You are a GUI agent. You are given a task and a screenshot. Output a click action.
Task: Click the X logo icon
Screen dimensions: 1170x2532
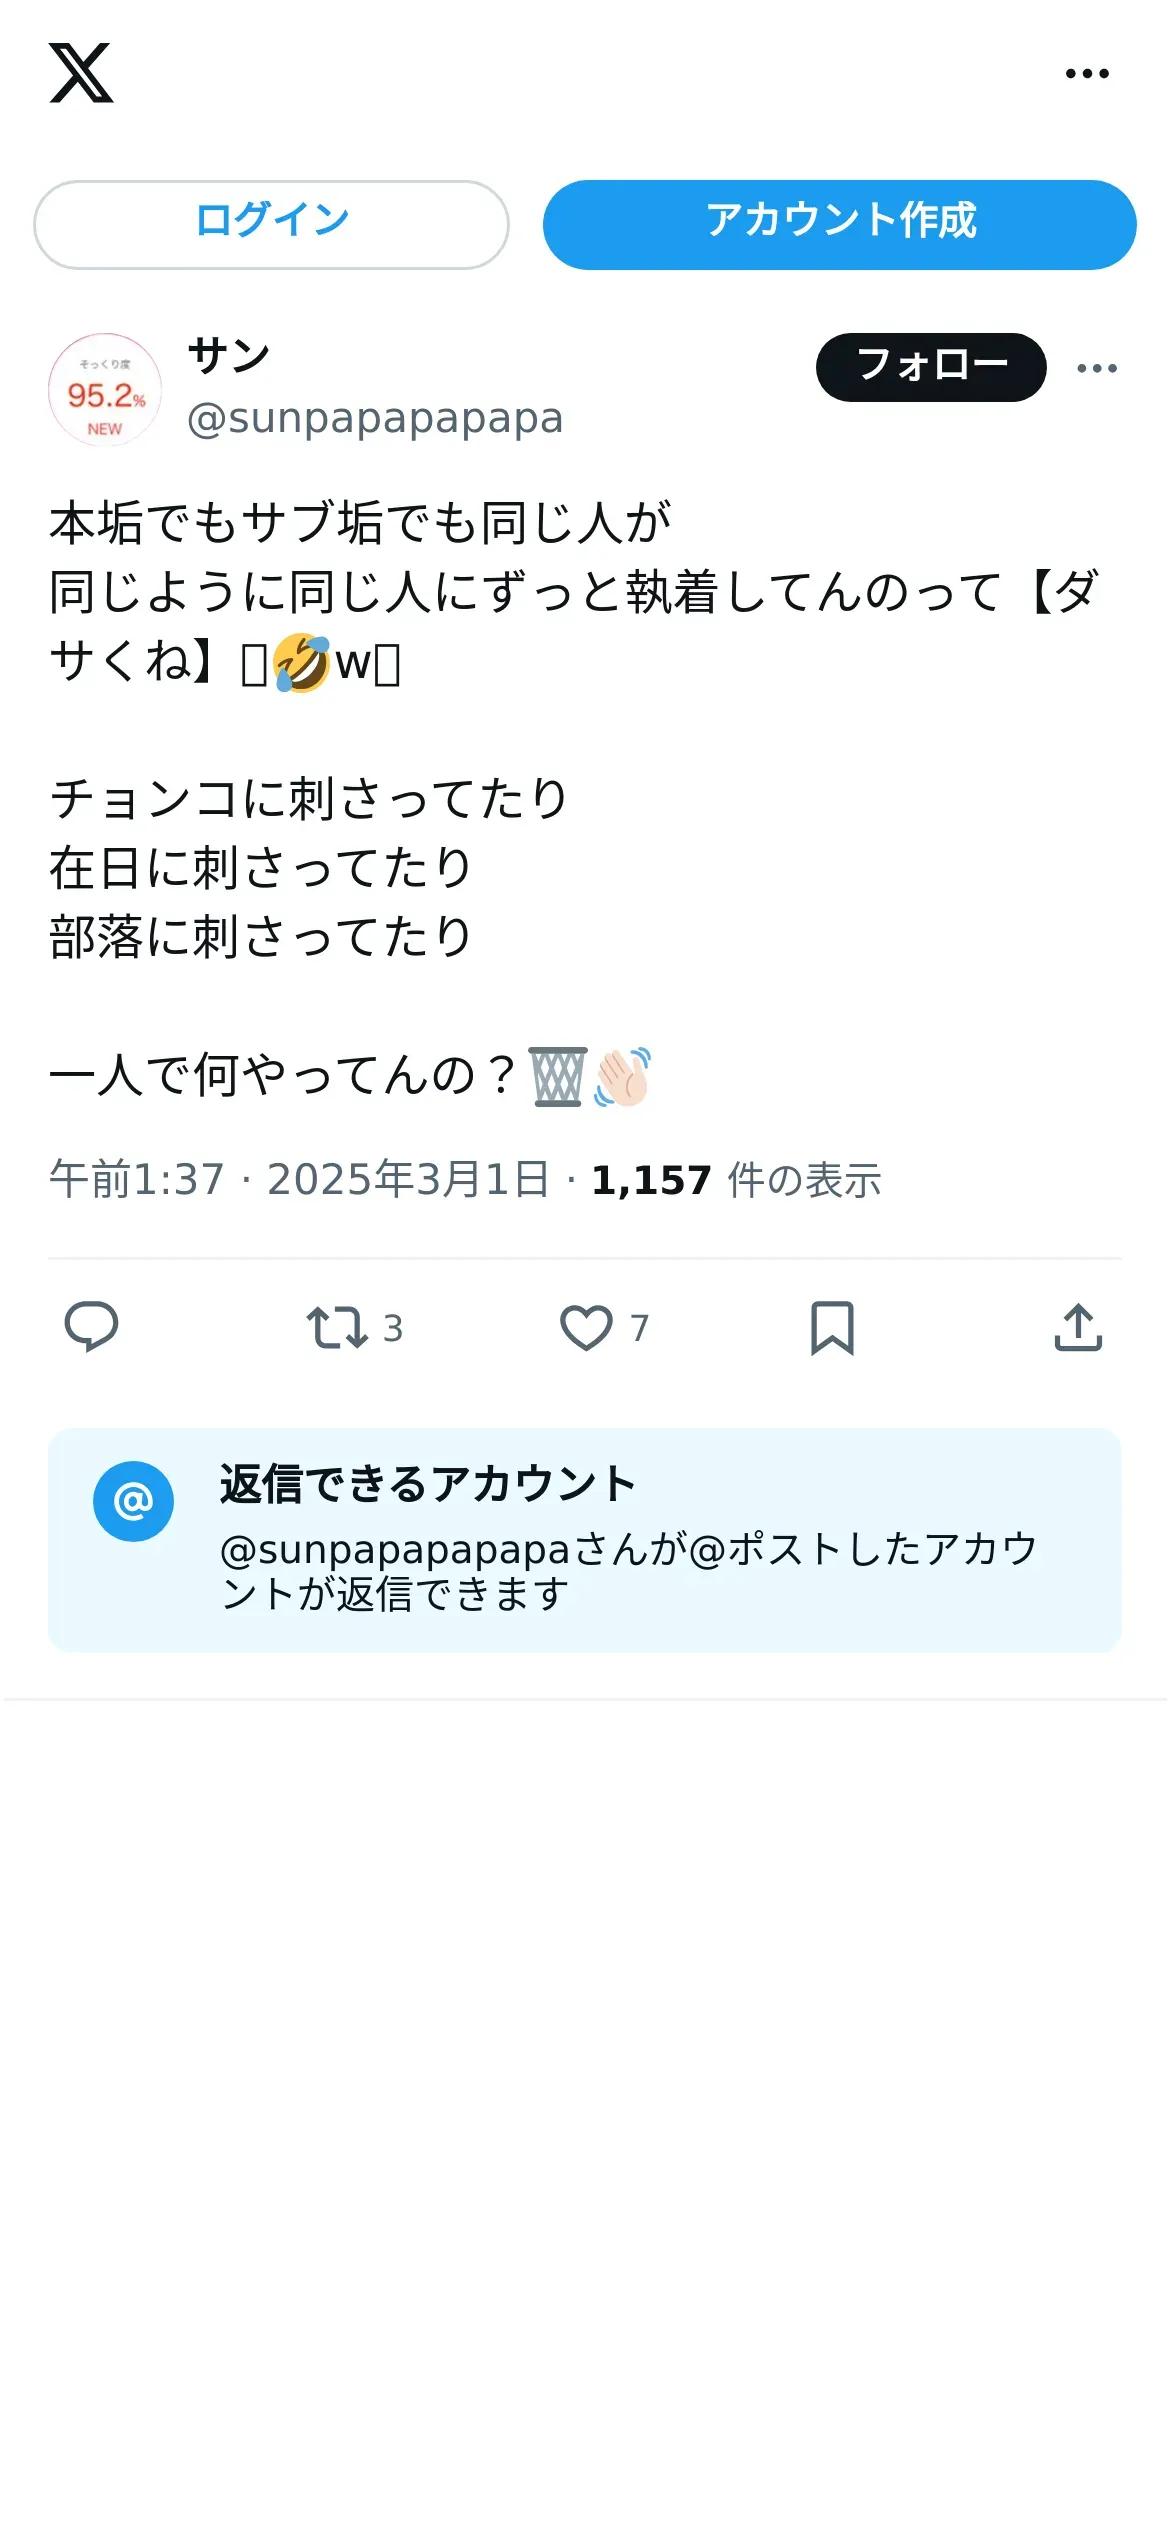[x=81, y=73]
